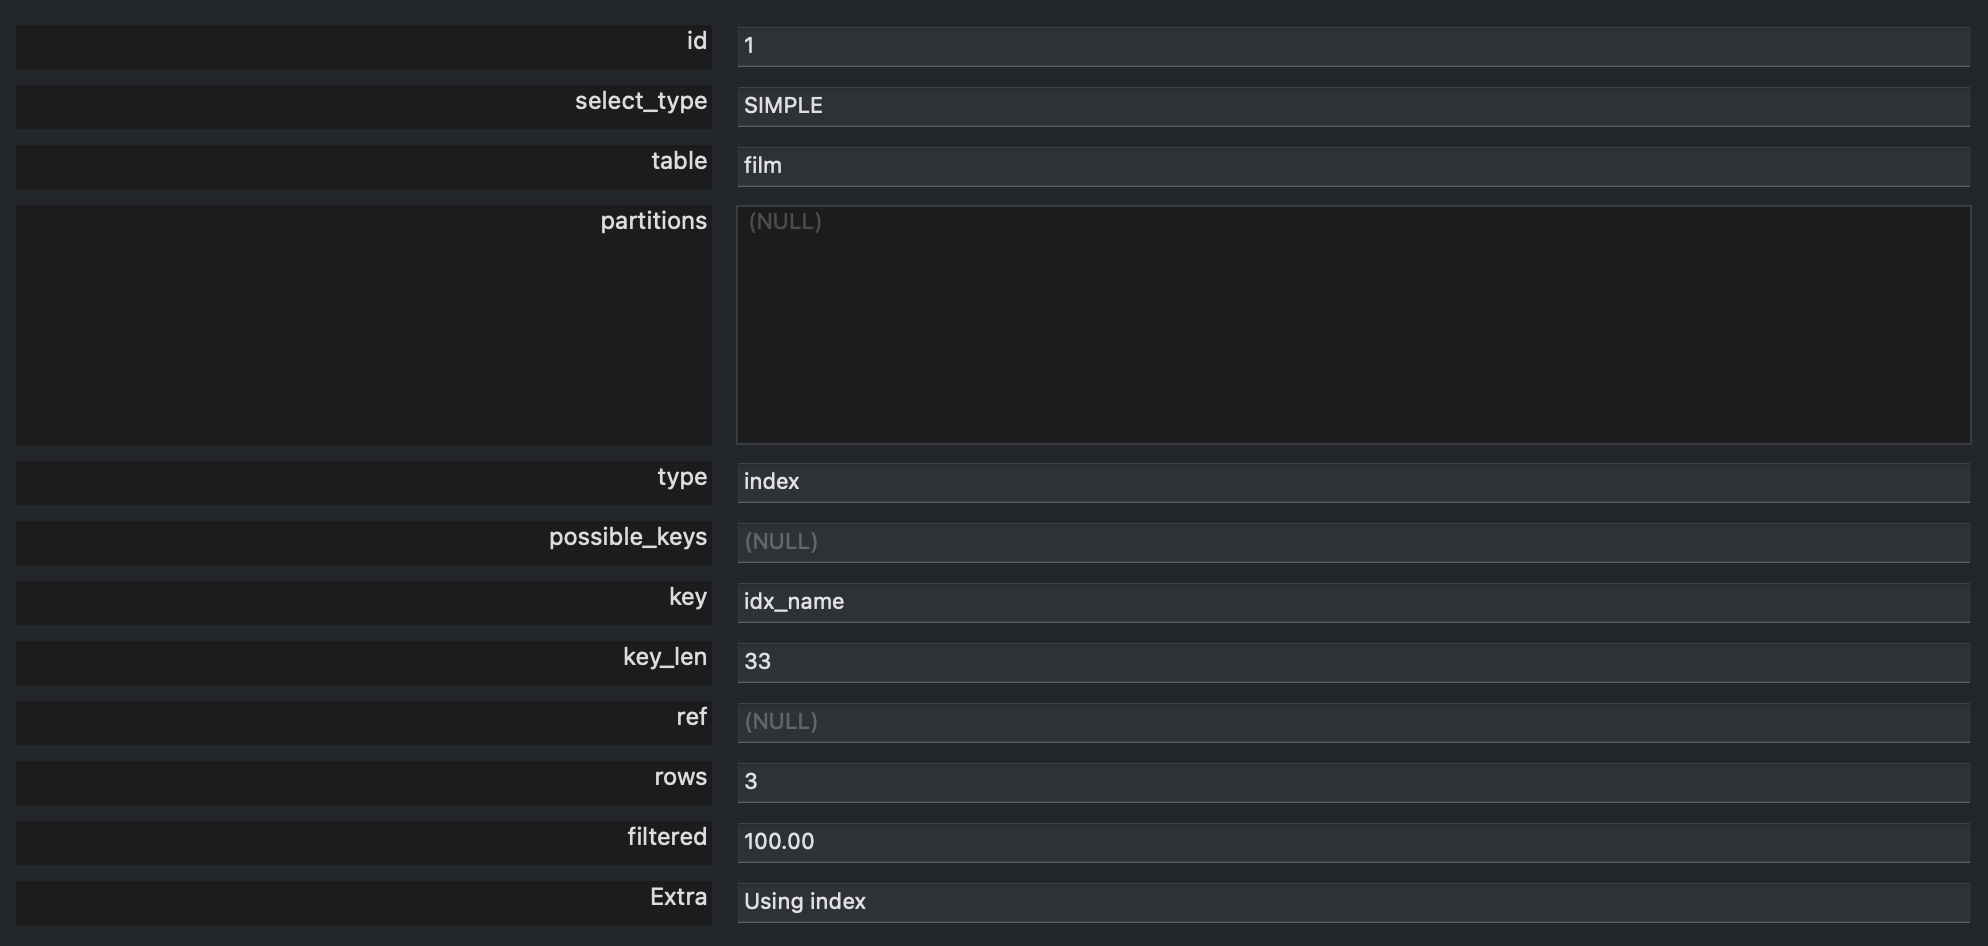
Task: Click the Extra column label
Action: pyautogui.click(x=678, y=897)
